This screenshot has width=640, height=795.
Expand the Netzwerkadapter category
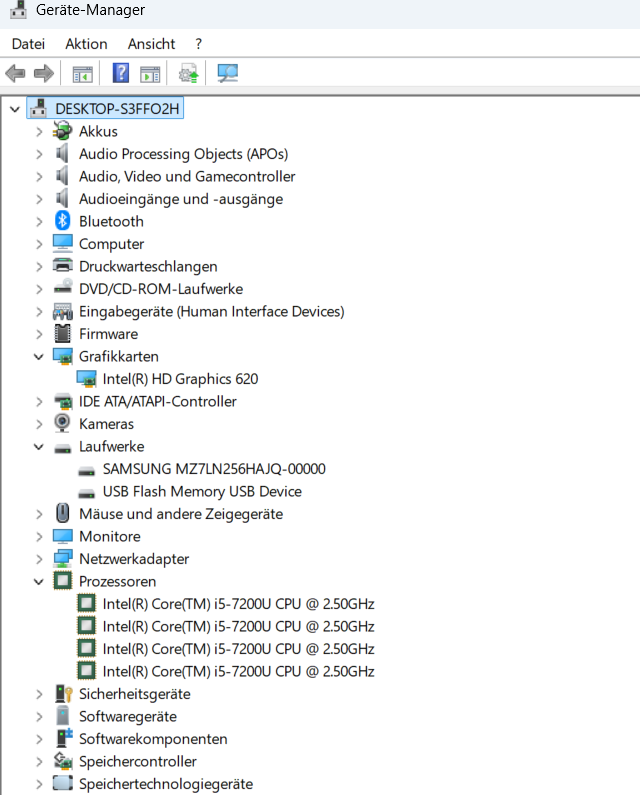(x=39, y=559)
